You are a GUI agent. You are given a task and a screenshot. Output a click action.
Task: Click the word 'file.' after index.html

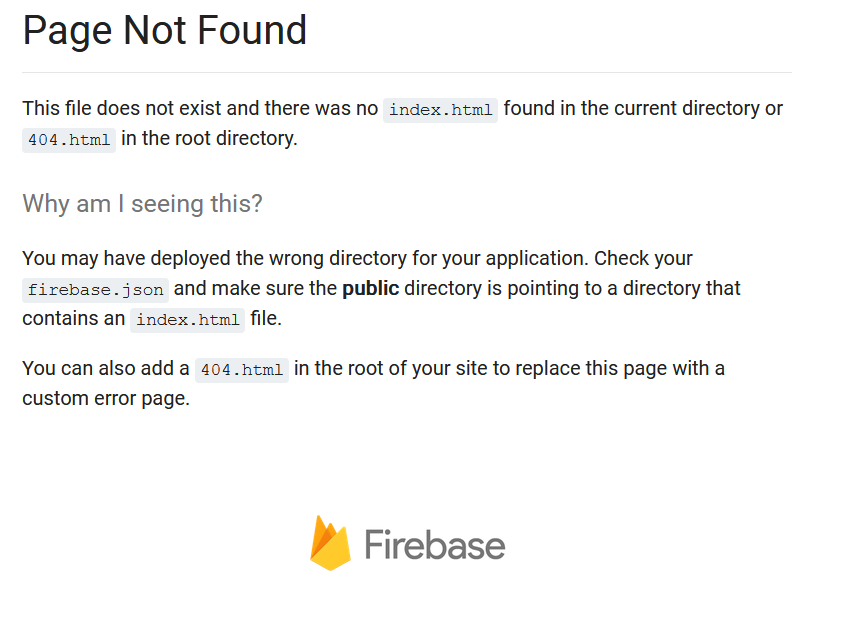click(x=266, y=318)
